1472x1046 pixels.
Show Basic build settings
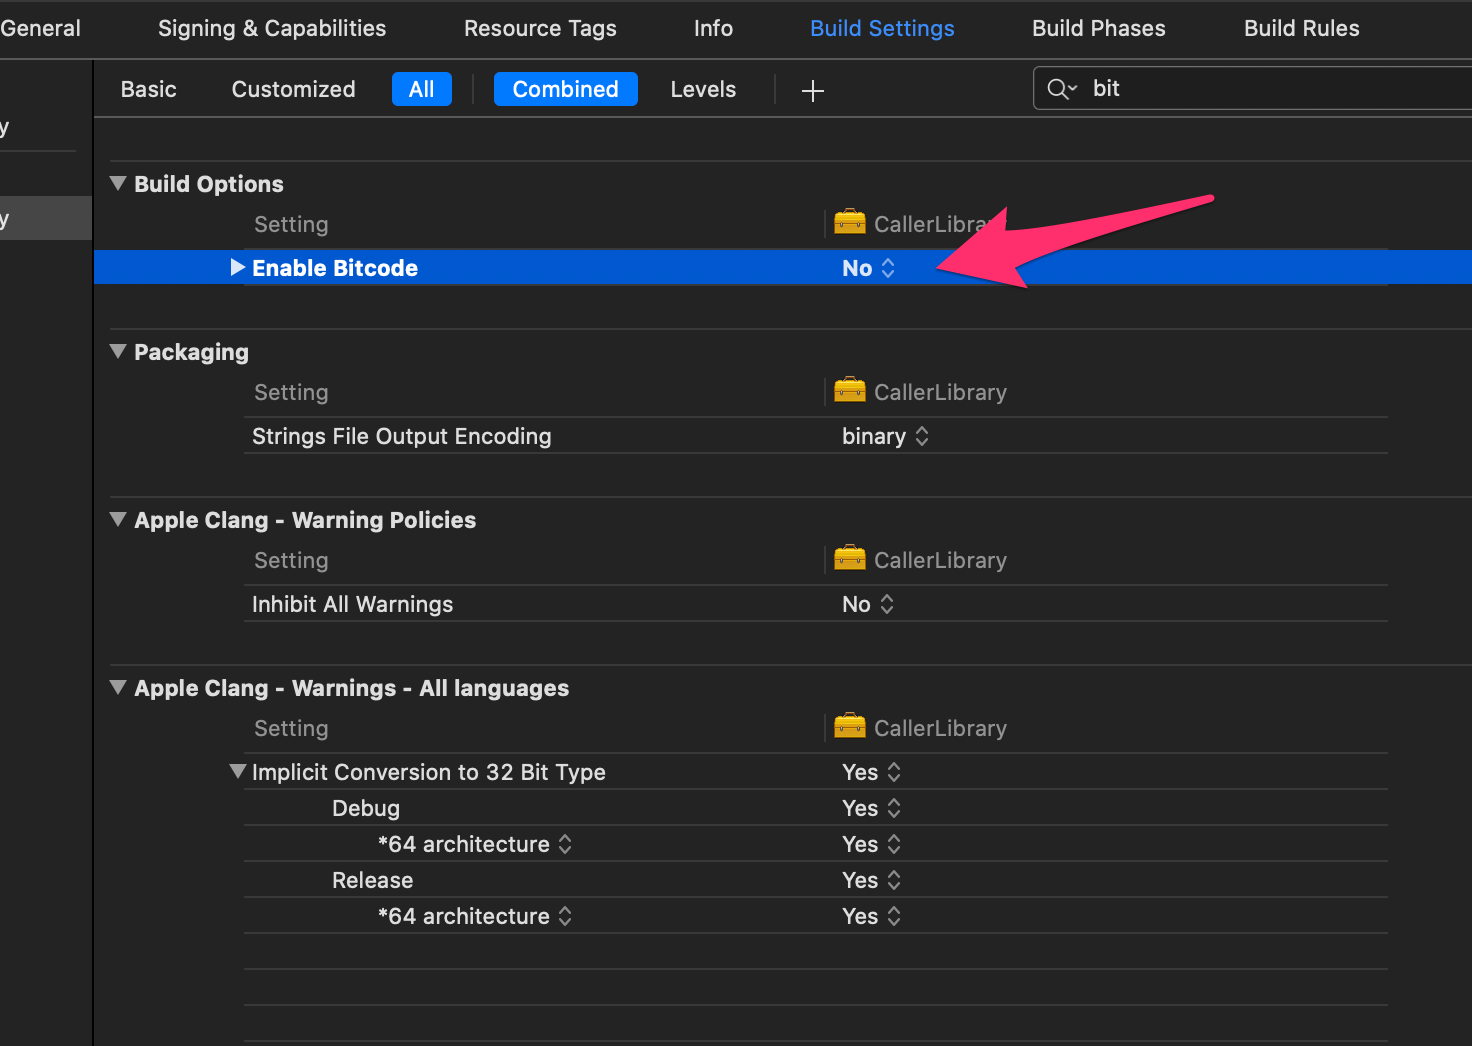point(148,89)
